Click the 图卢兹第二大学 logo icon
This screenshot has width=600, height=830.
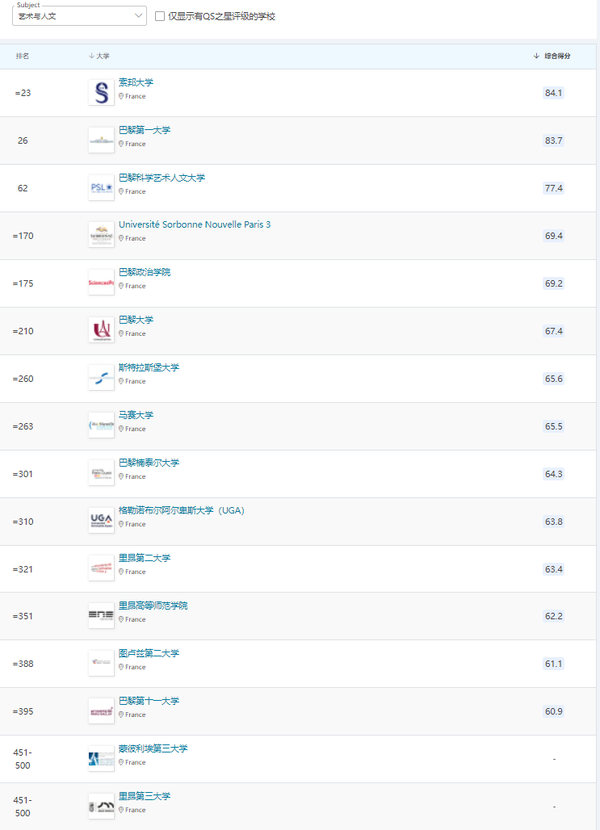tap(101, 664)
